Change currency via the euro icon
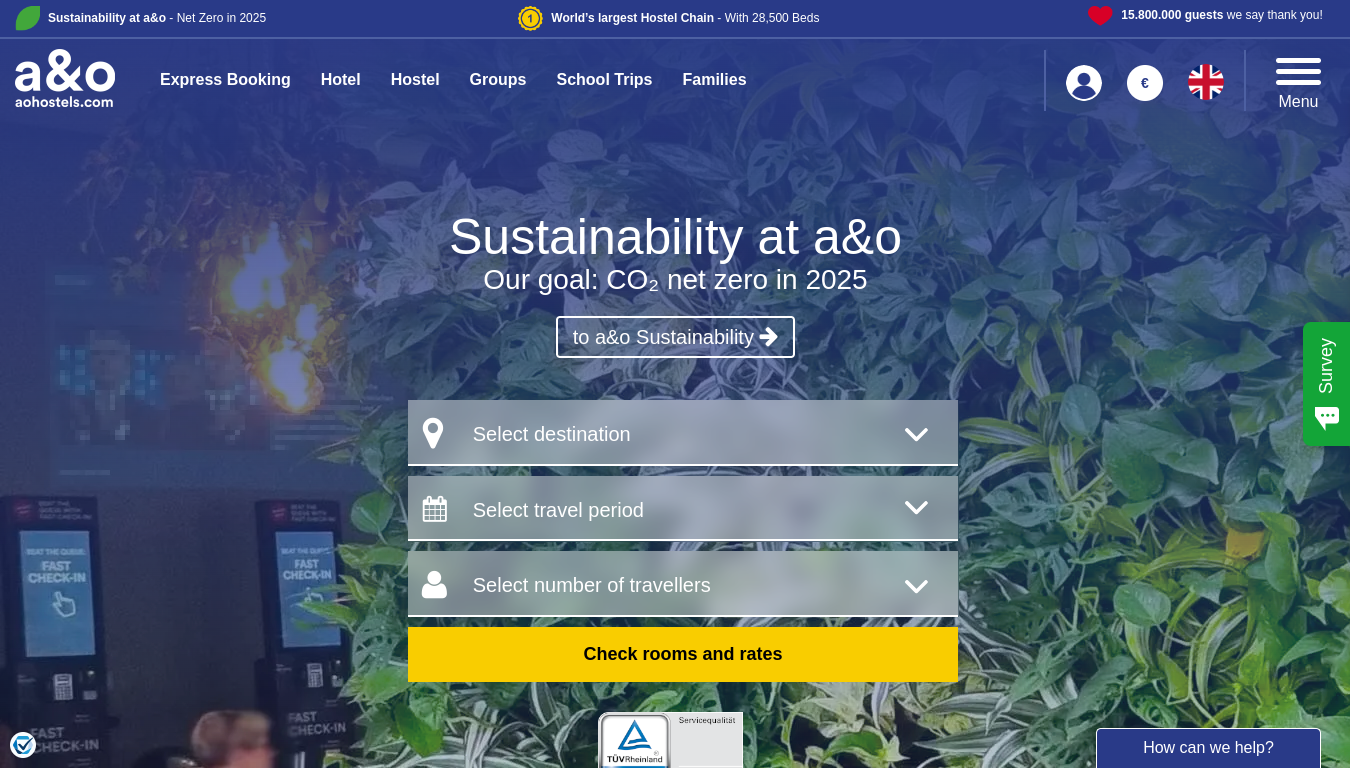1350x768 pixels. (1145, 83)
